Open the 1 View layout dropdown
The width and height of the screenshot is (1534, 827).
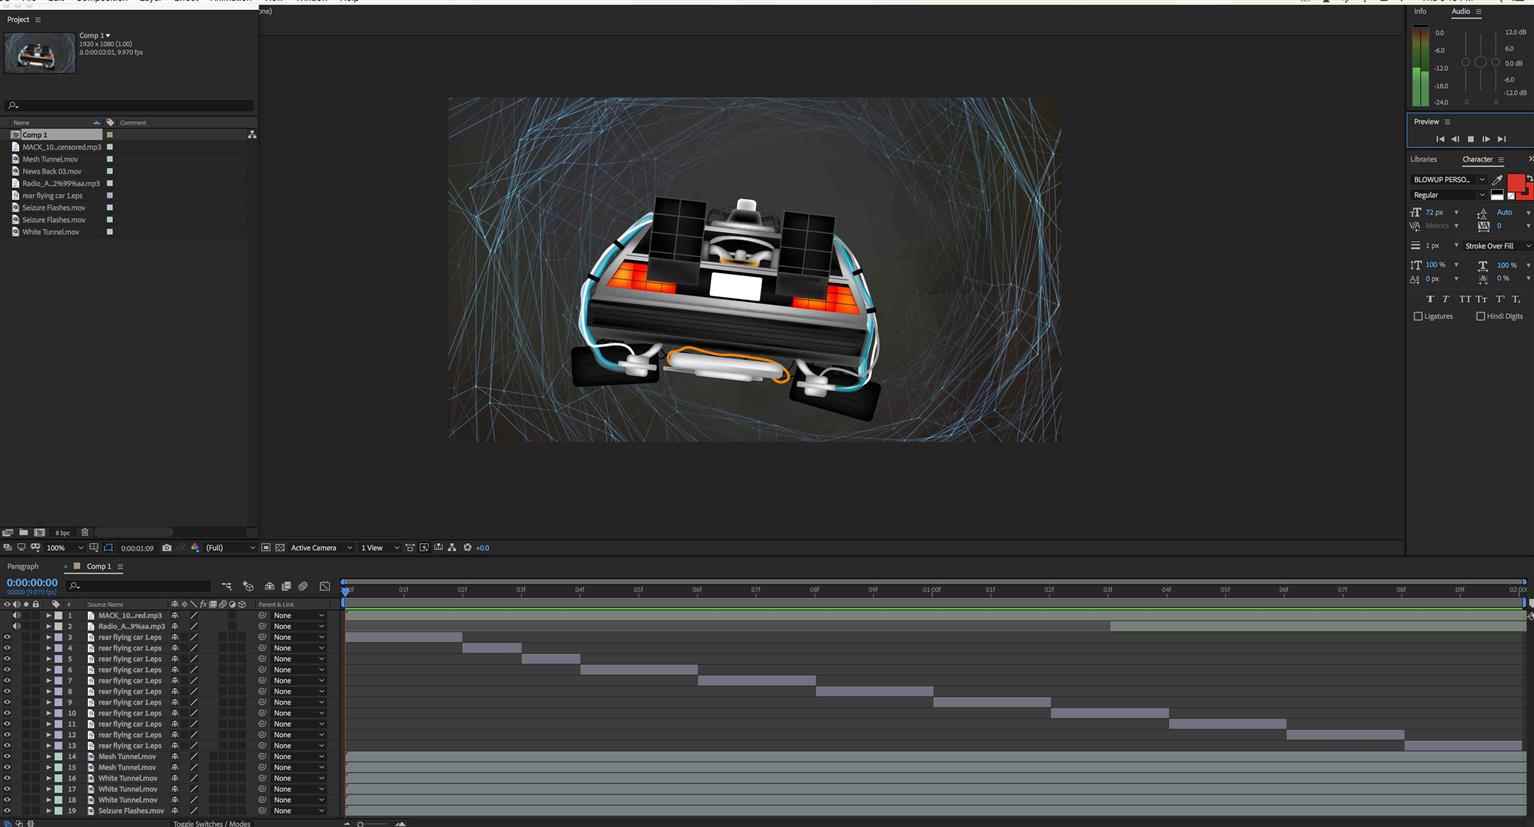pos(380,548)
